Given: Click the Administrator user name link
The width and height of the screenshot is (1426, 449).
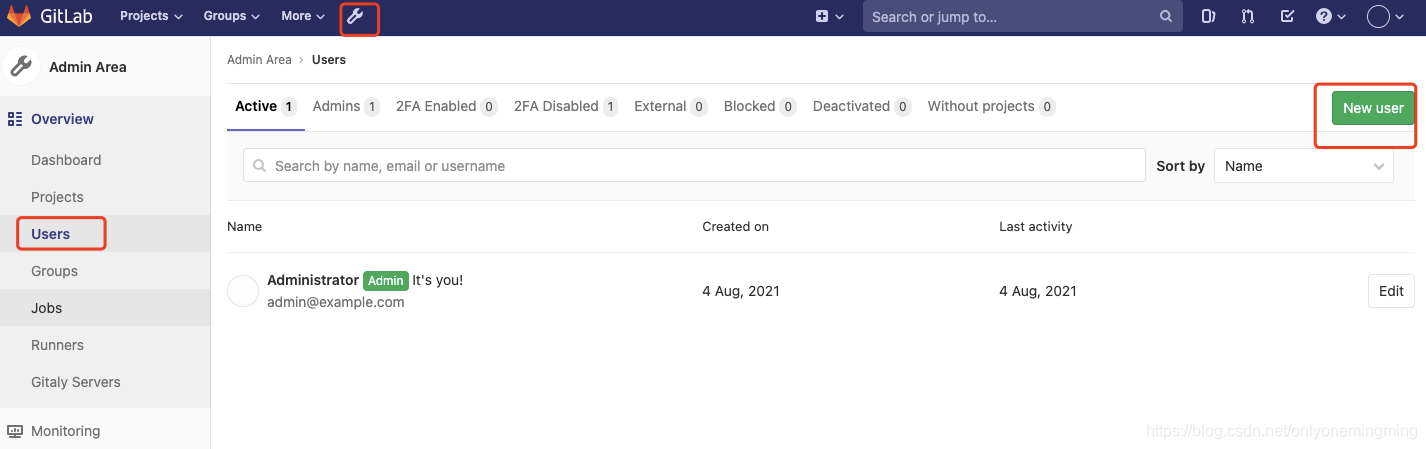Looking at the screenshot, I should click(x=313, y=280).
